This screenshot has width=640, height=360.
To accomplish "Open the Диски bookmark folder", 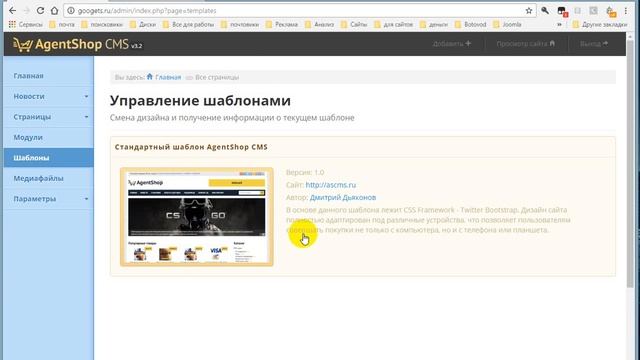I will coord(143,24).
